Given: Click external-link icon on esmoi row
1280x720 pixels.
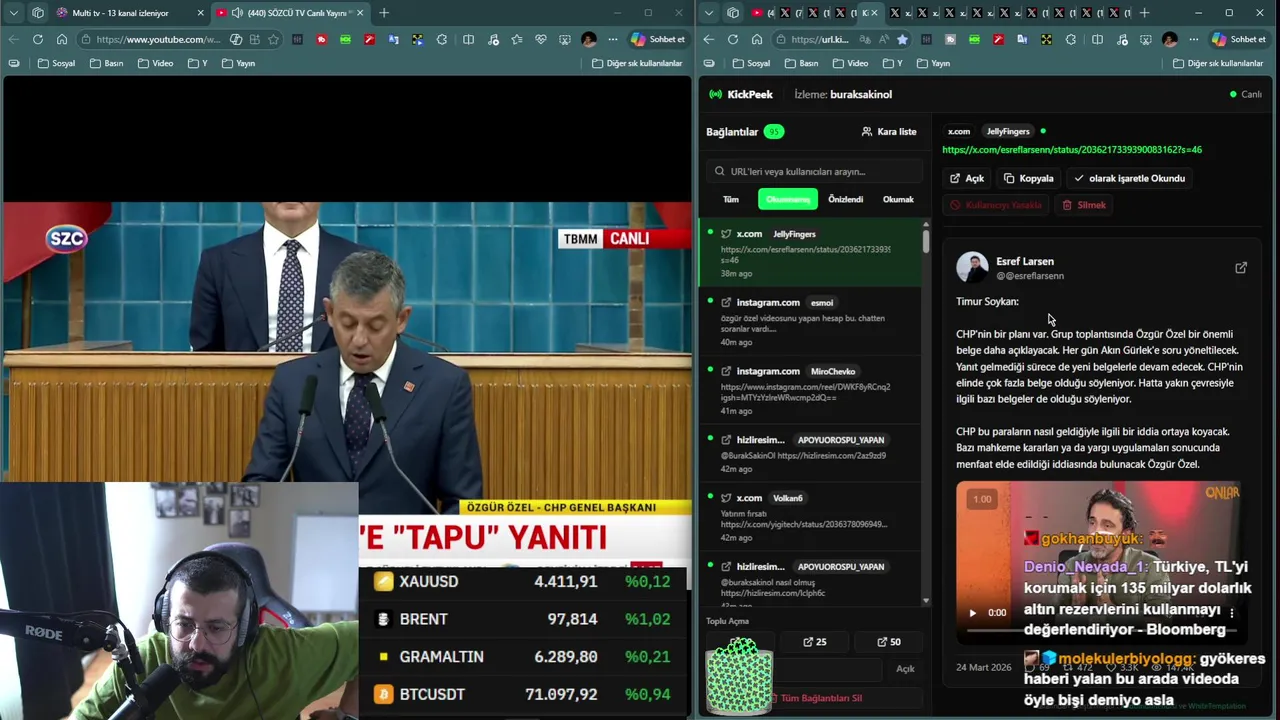Looking at the screenshot, I should tap(726, 302).
